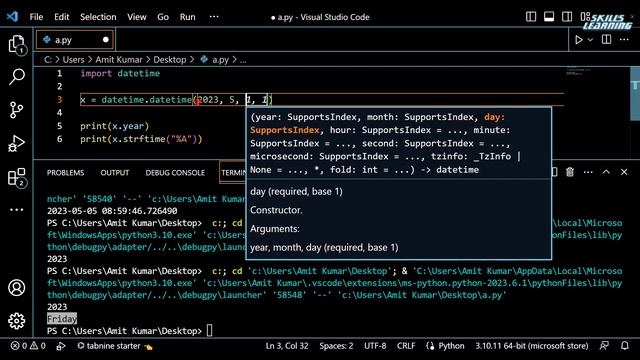
Task: Open notifications bell icon
Action: [624, 346]
